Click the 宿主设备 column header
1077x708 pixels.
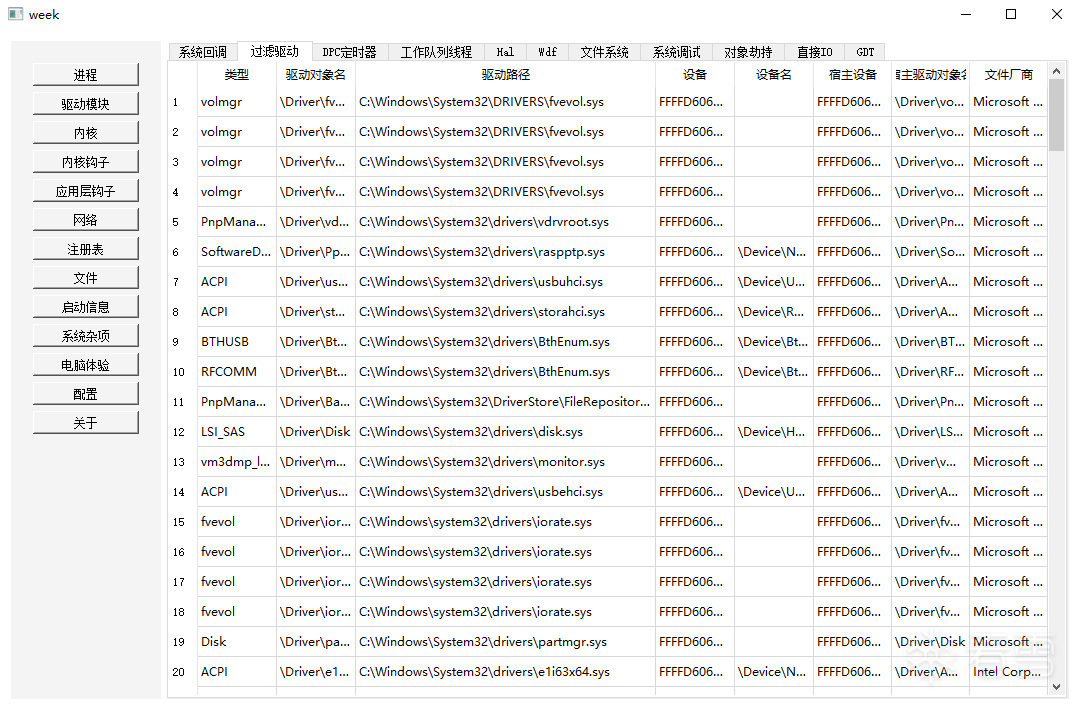tap(852, 74)
